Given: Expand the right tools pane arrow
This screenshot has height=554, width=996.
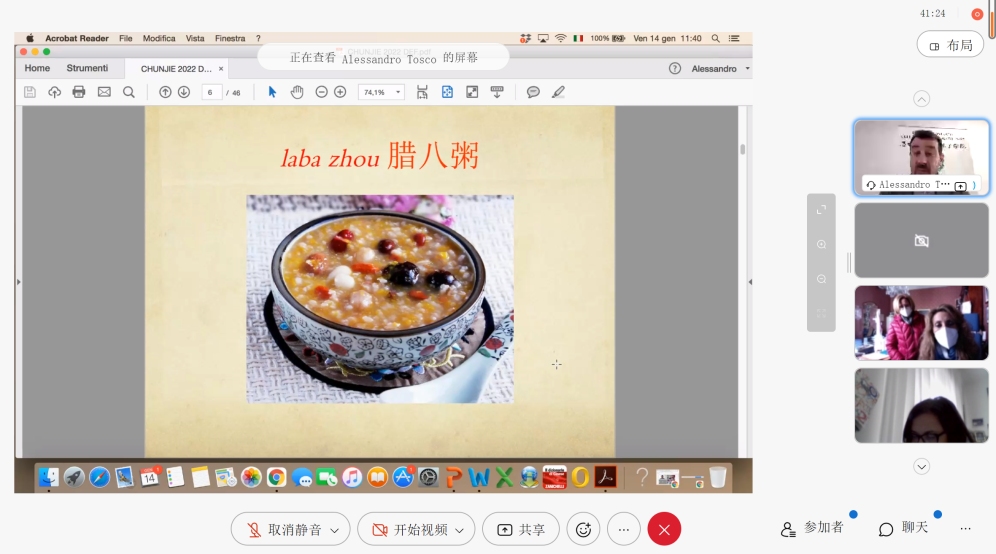Looking at the screenshot, I should point(750,282).
